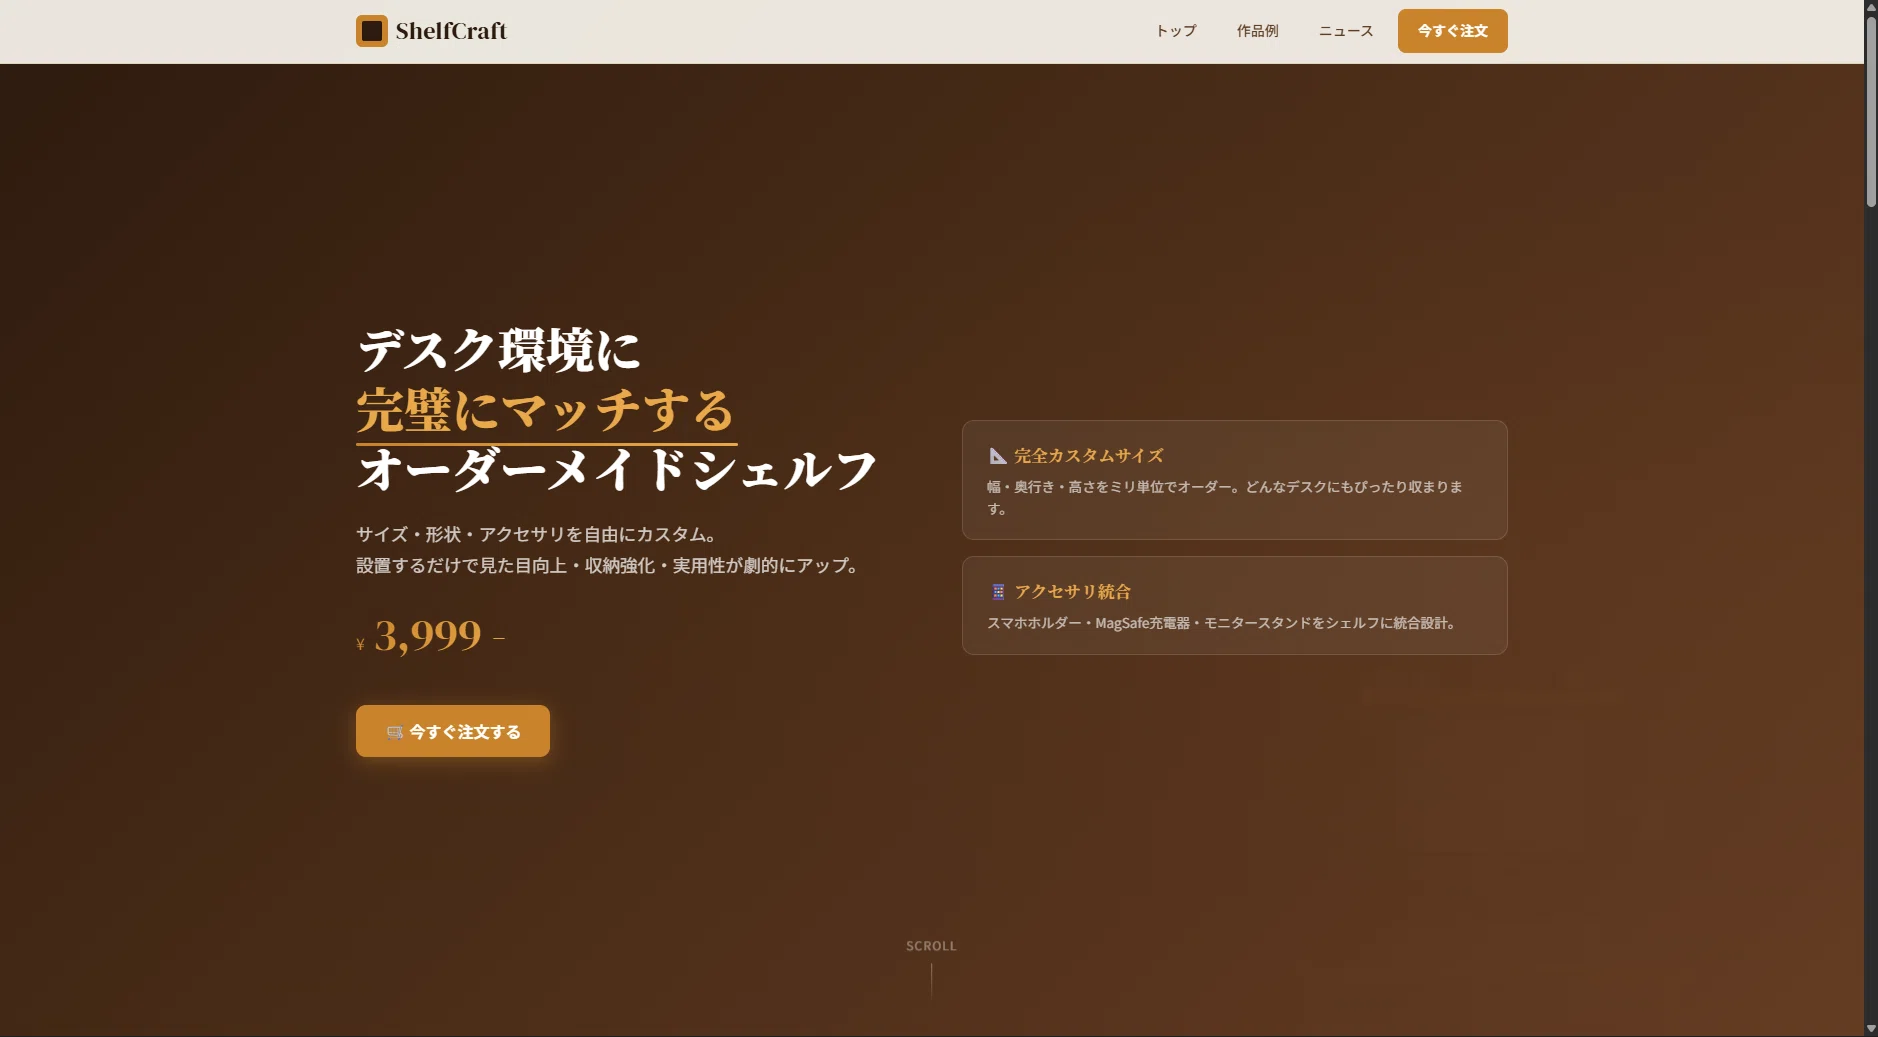Click the 今すぐ注文する hero button

tap(453, 731)
